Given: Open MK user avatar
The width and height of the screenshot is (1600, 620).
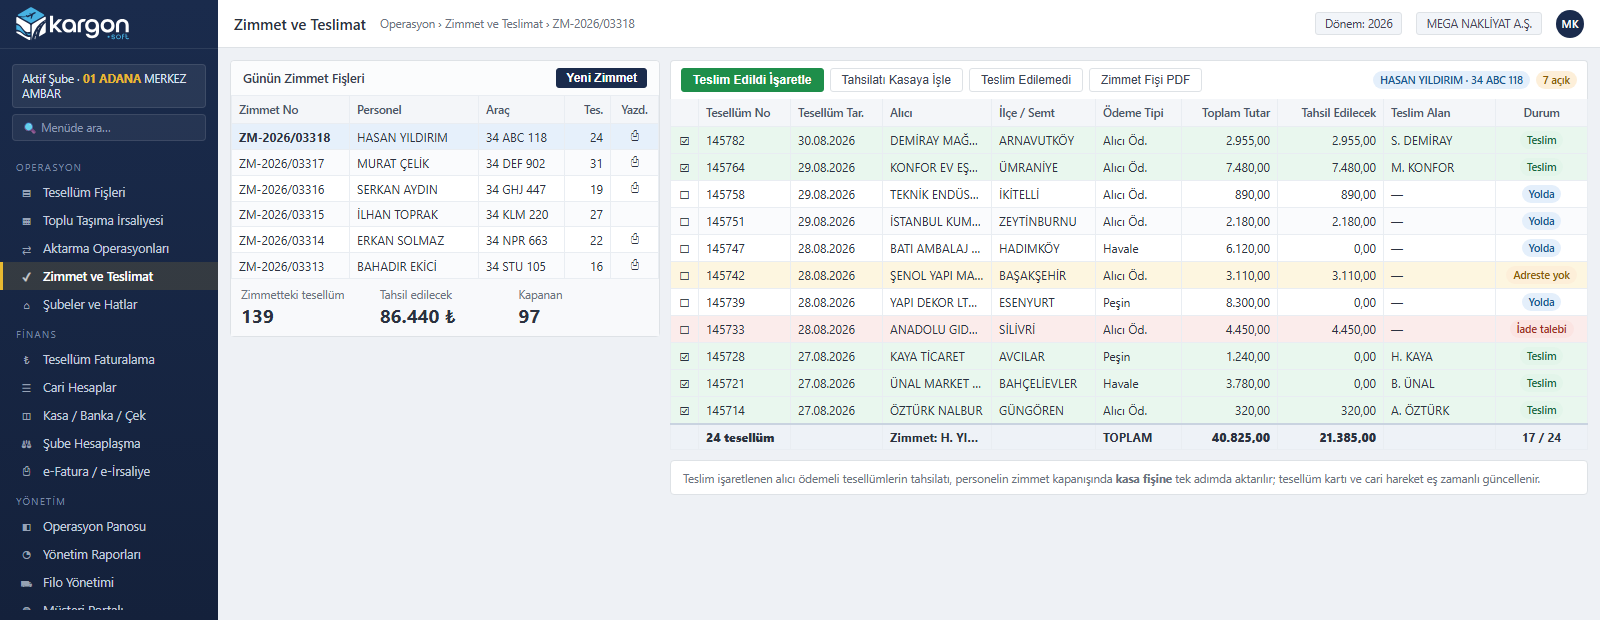Looking at the screenshot, I should click(x=1570, y=24).
